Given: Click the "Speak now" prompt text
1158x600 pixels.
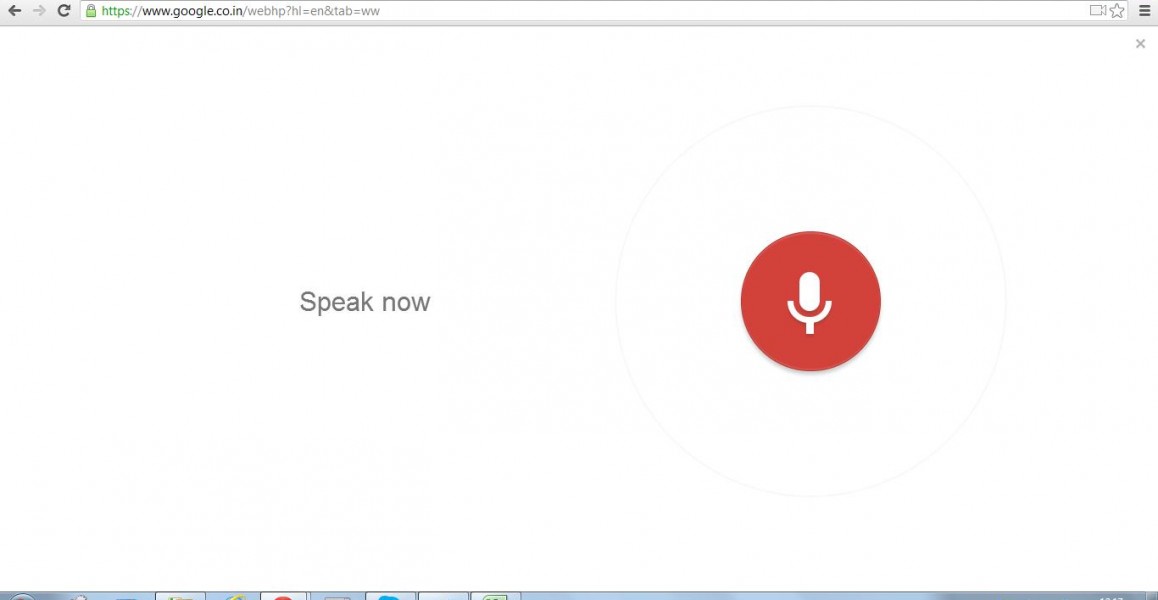Looking at the screenshot, I should pyautogui.click(x=365, y=302).
